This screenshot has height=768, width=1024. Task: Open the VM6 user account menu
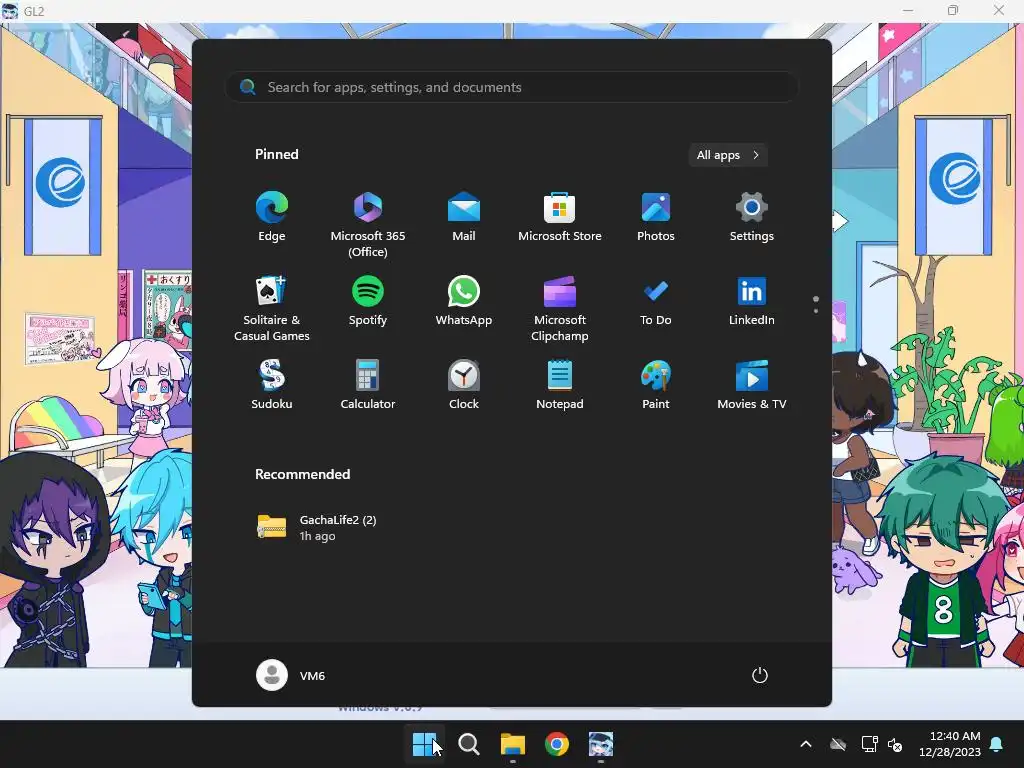291,675
